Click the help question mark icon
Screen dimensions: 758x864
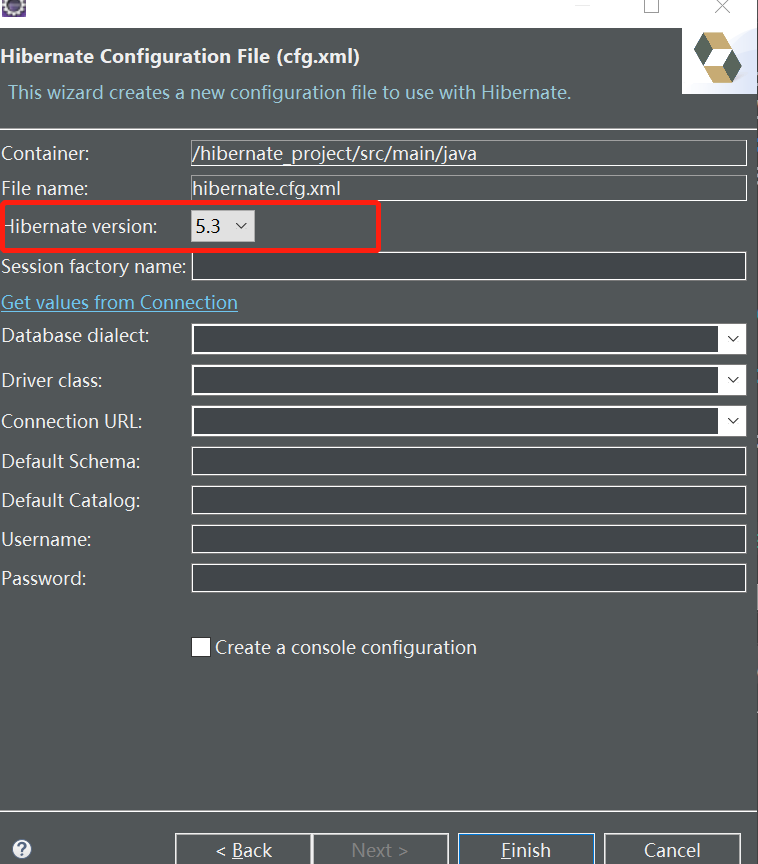tap(22, 849)
